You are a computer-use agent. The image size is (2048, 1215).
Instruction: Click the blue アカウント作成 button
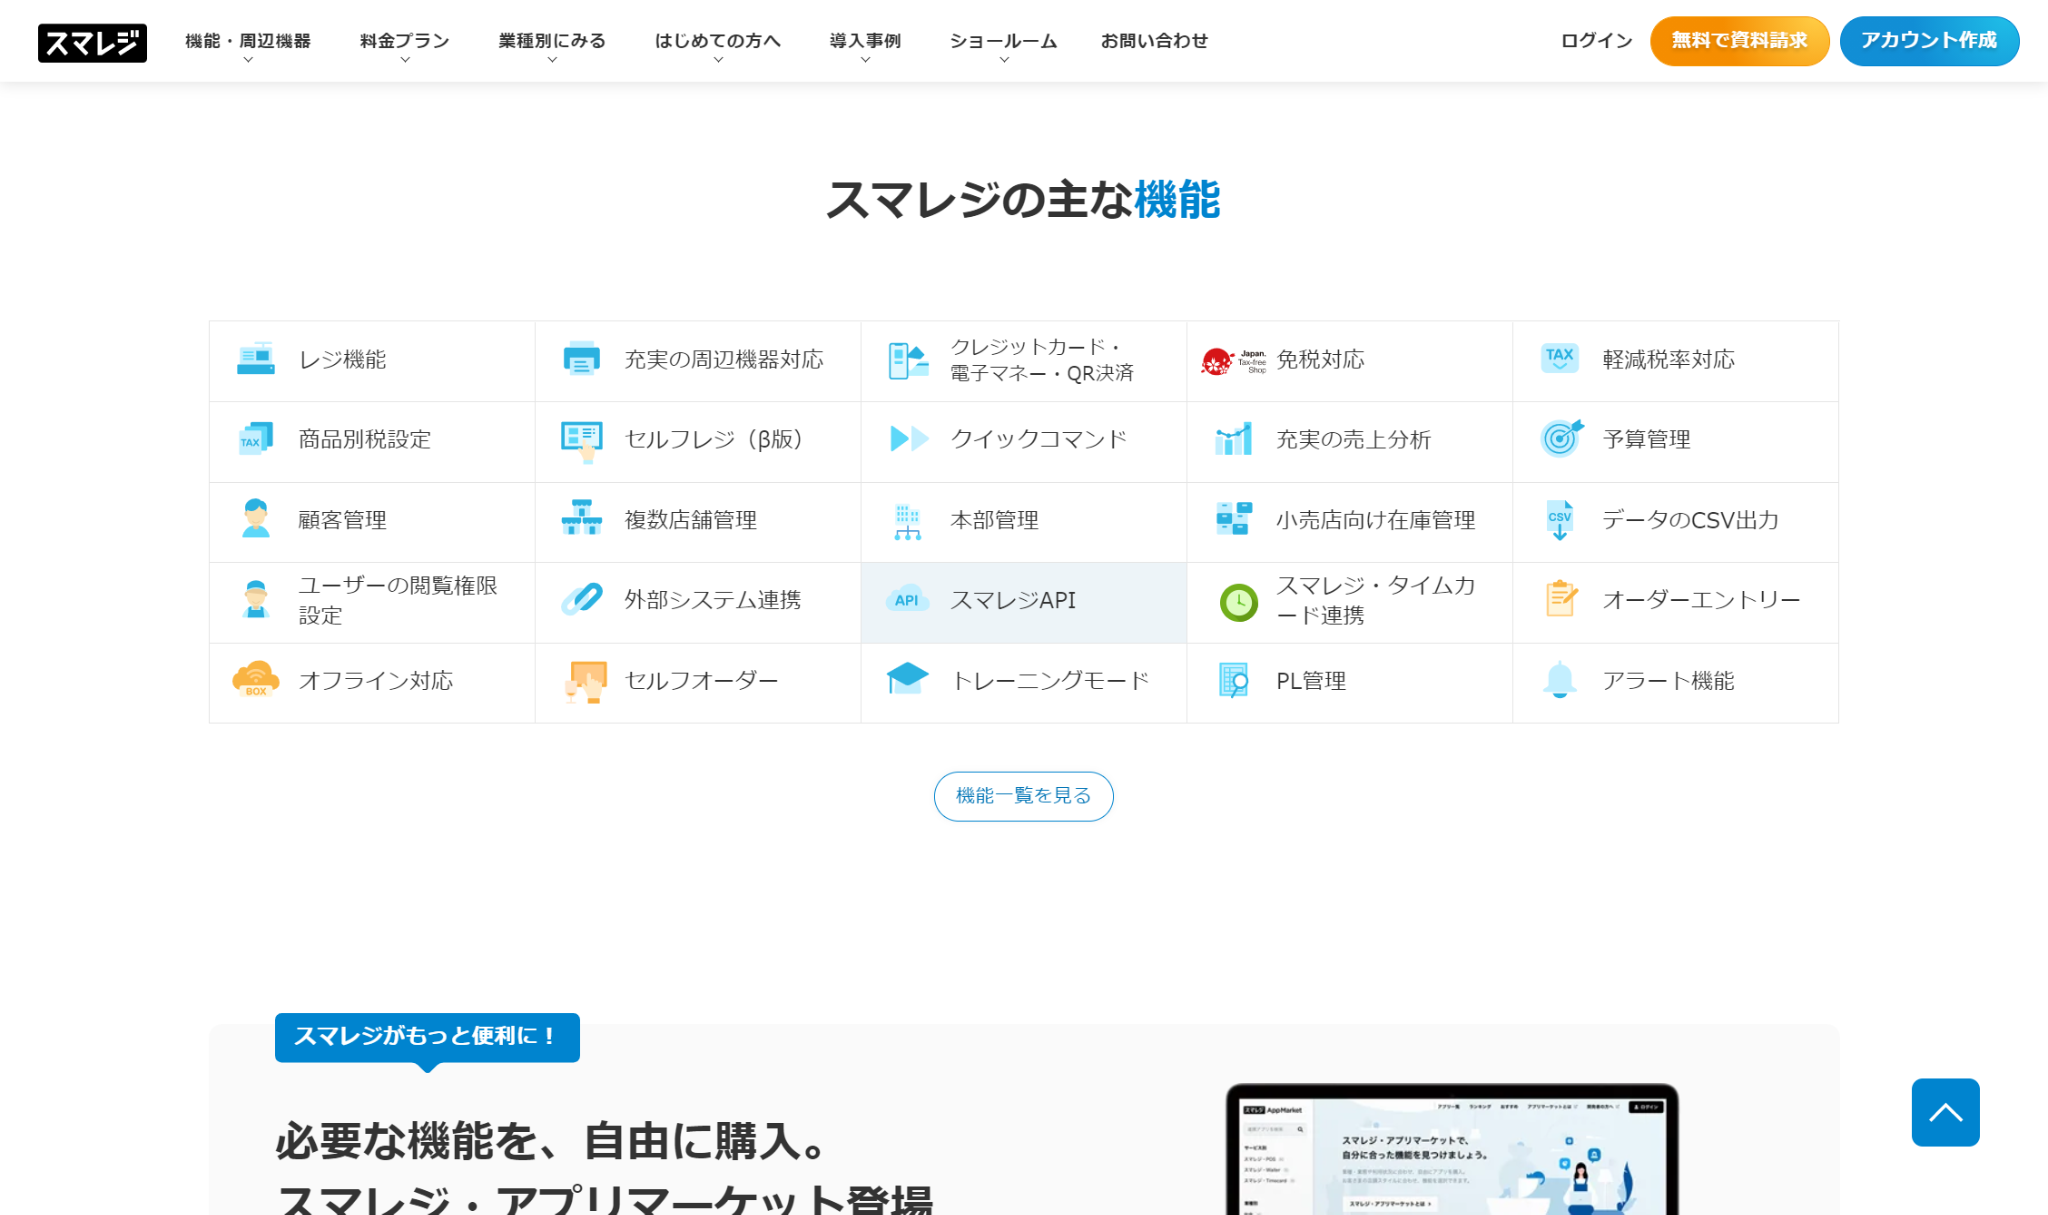1929,41
